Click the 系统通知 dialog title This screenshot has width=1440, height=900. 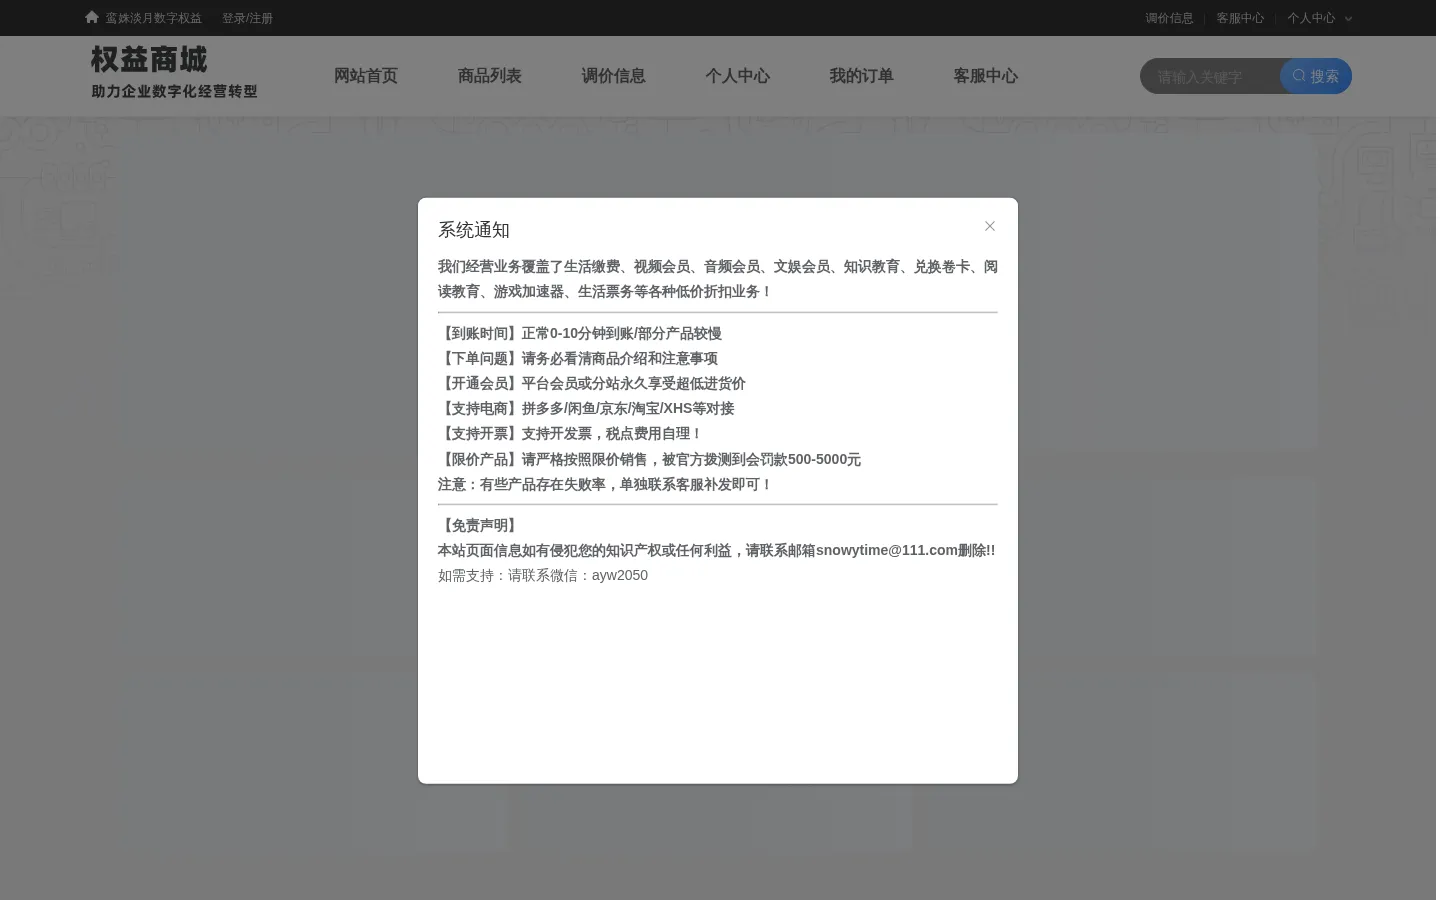coord(474,230)
